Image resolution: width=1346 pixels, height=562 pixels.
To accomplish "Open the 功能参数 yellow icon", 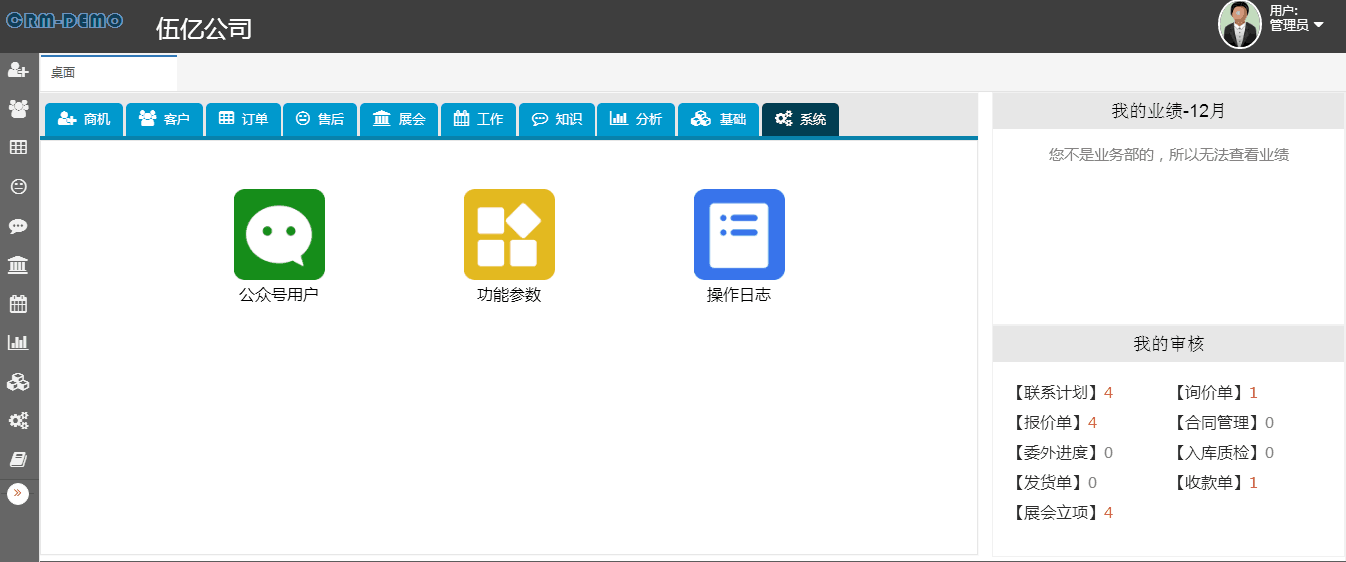I will [509, 234].
